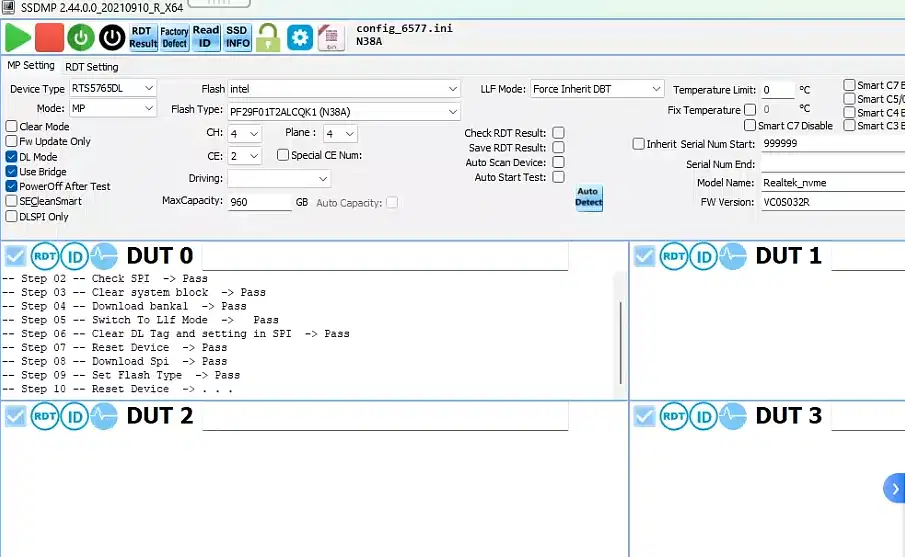Tick the Smart C7 Disable checkbox
Image resolution: width=905 pixels, height=557 pixels.
tap(750, 125)
